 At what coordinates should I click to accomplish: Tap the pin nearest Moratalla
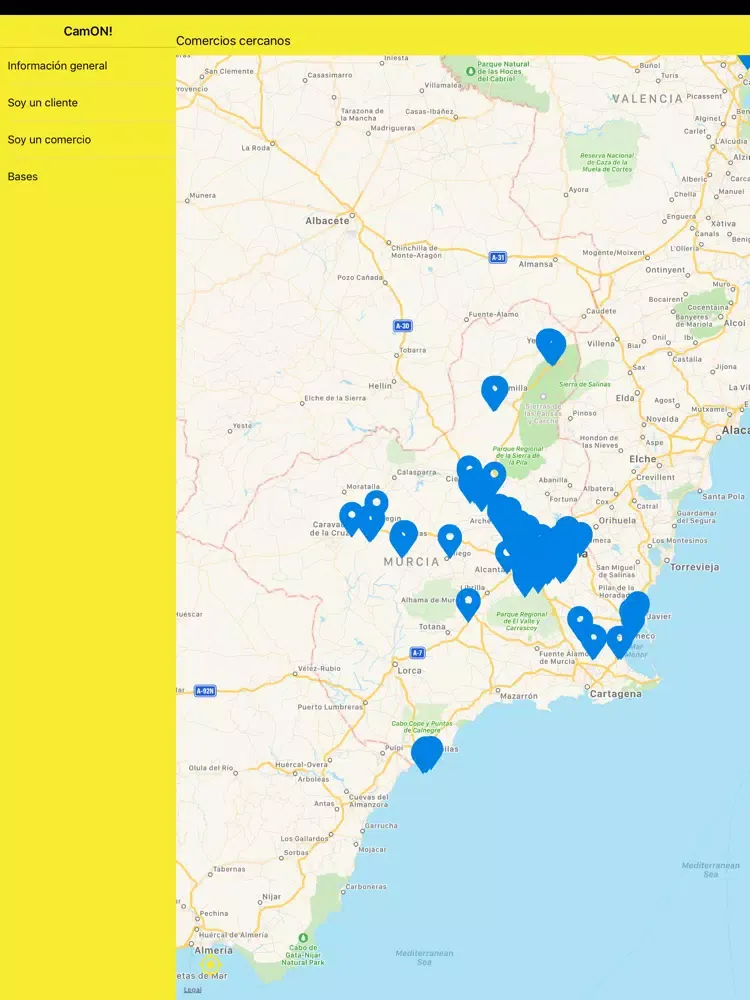[x=376, y=505]
